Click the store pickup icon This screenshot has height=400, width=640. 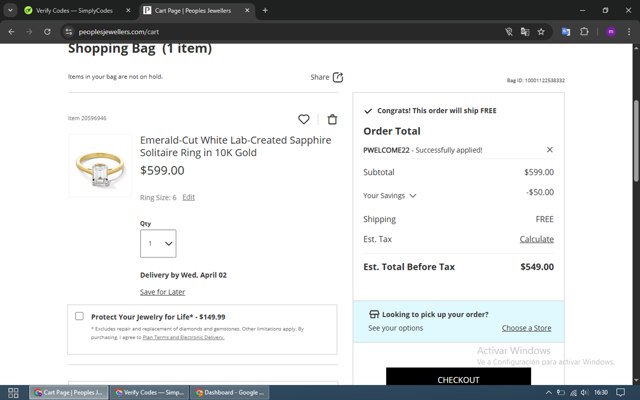pos(374,314)
